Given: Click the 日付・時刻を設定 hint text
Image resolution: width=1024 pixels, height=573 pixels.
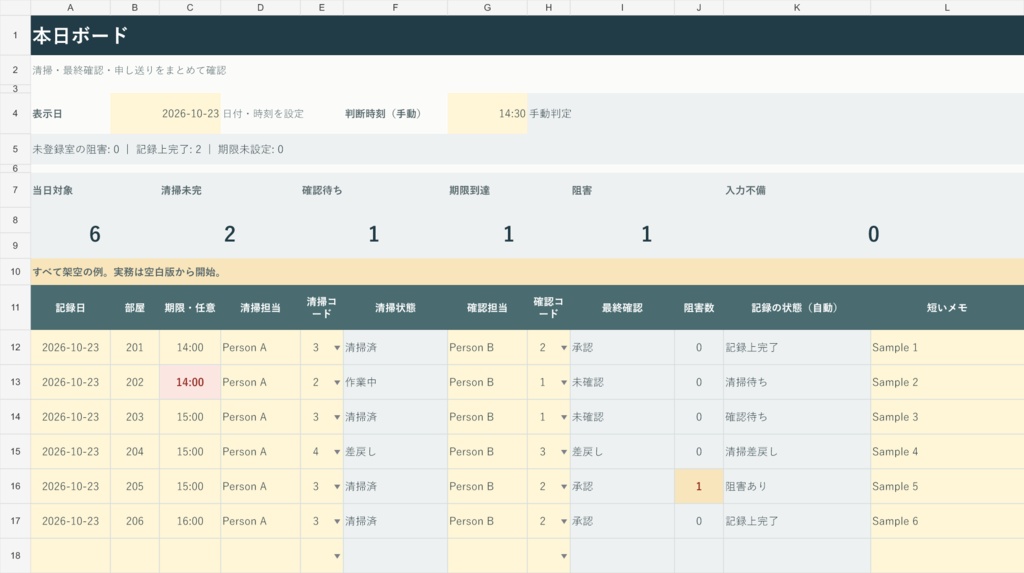Looking at the screenshot, I should point(263,114).
